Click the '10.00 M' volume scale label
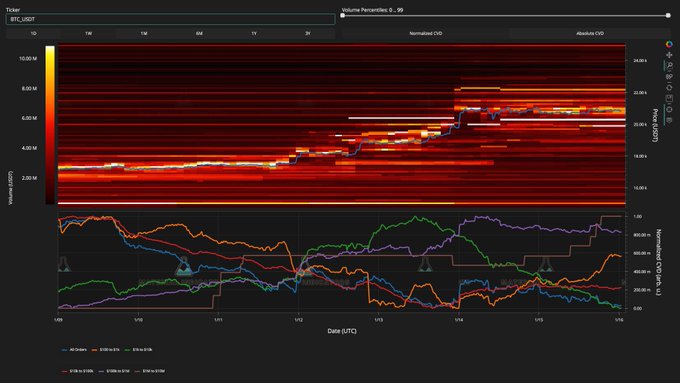680x383 pixels. 28,59
